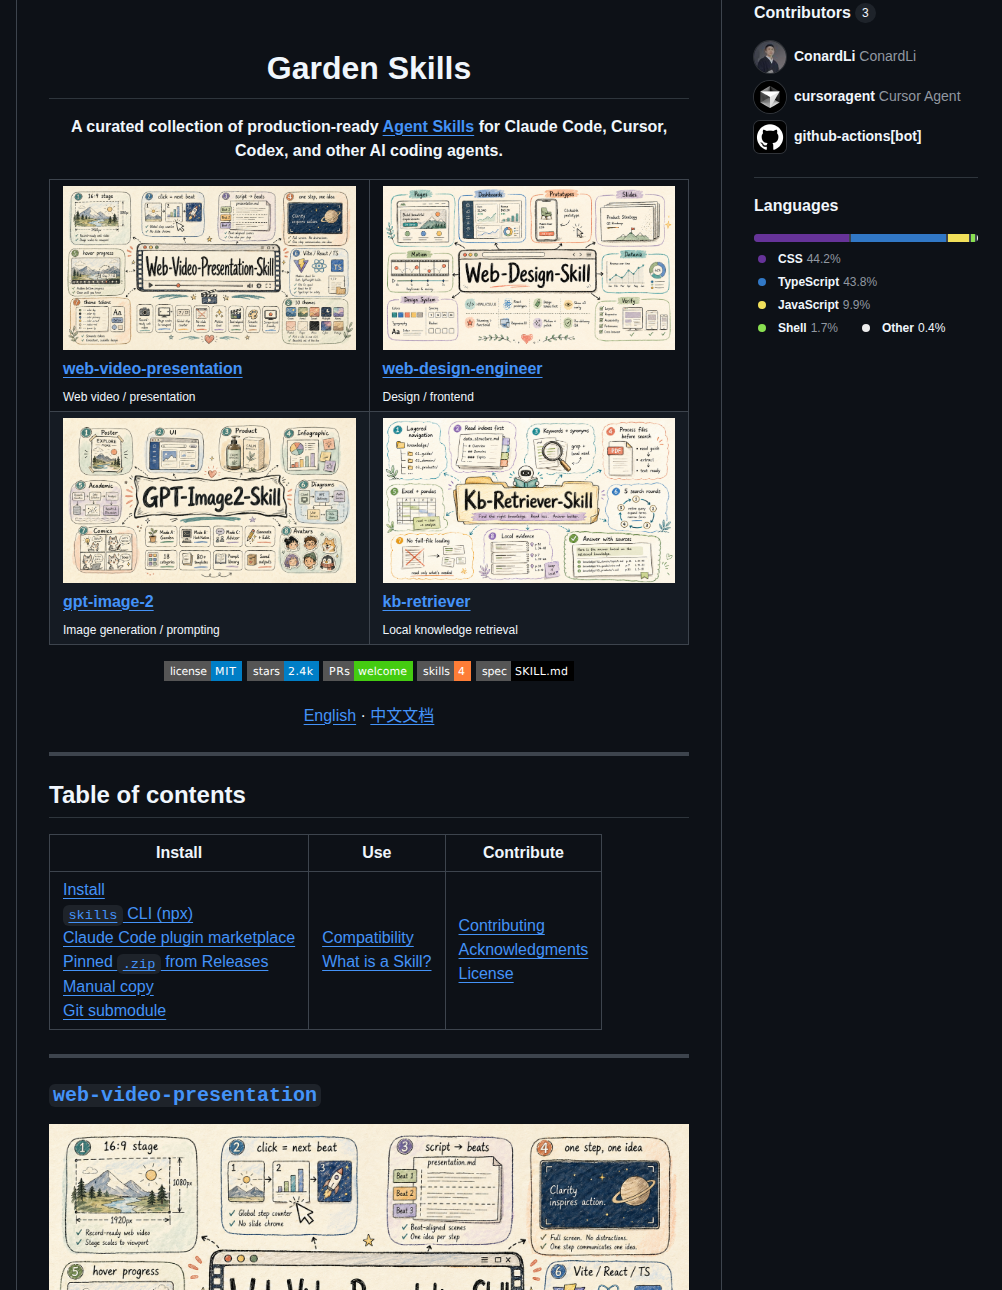
Task: Open Pinned .zip from Releases link
Action: tap(166, 962)
